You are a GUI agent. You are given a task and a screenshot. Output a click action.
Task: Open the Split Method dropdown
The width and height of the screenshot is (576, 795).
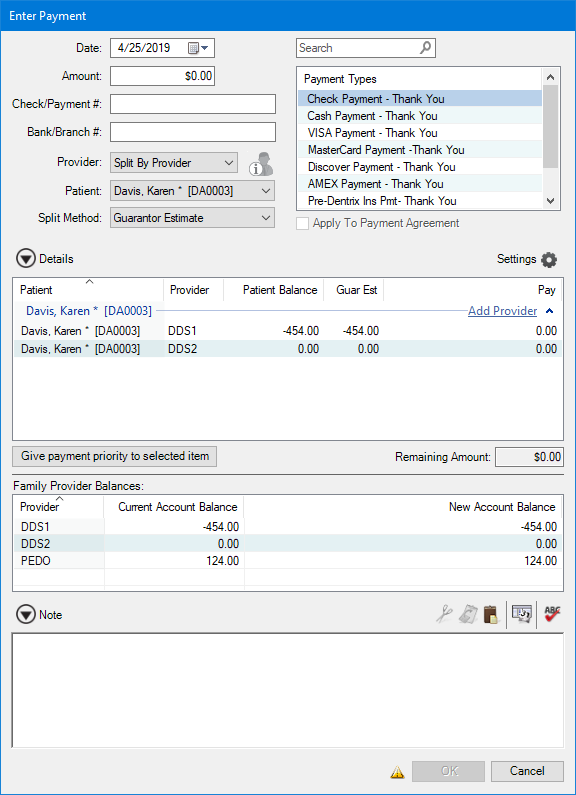point(192,218)
